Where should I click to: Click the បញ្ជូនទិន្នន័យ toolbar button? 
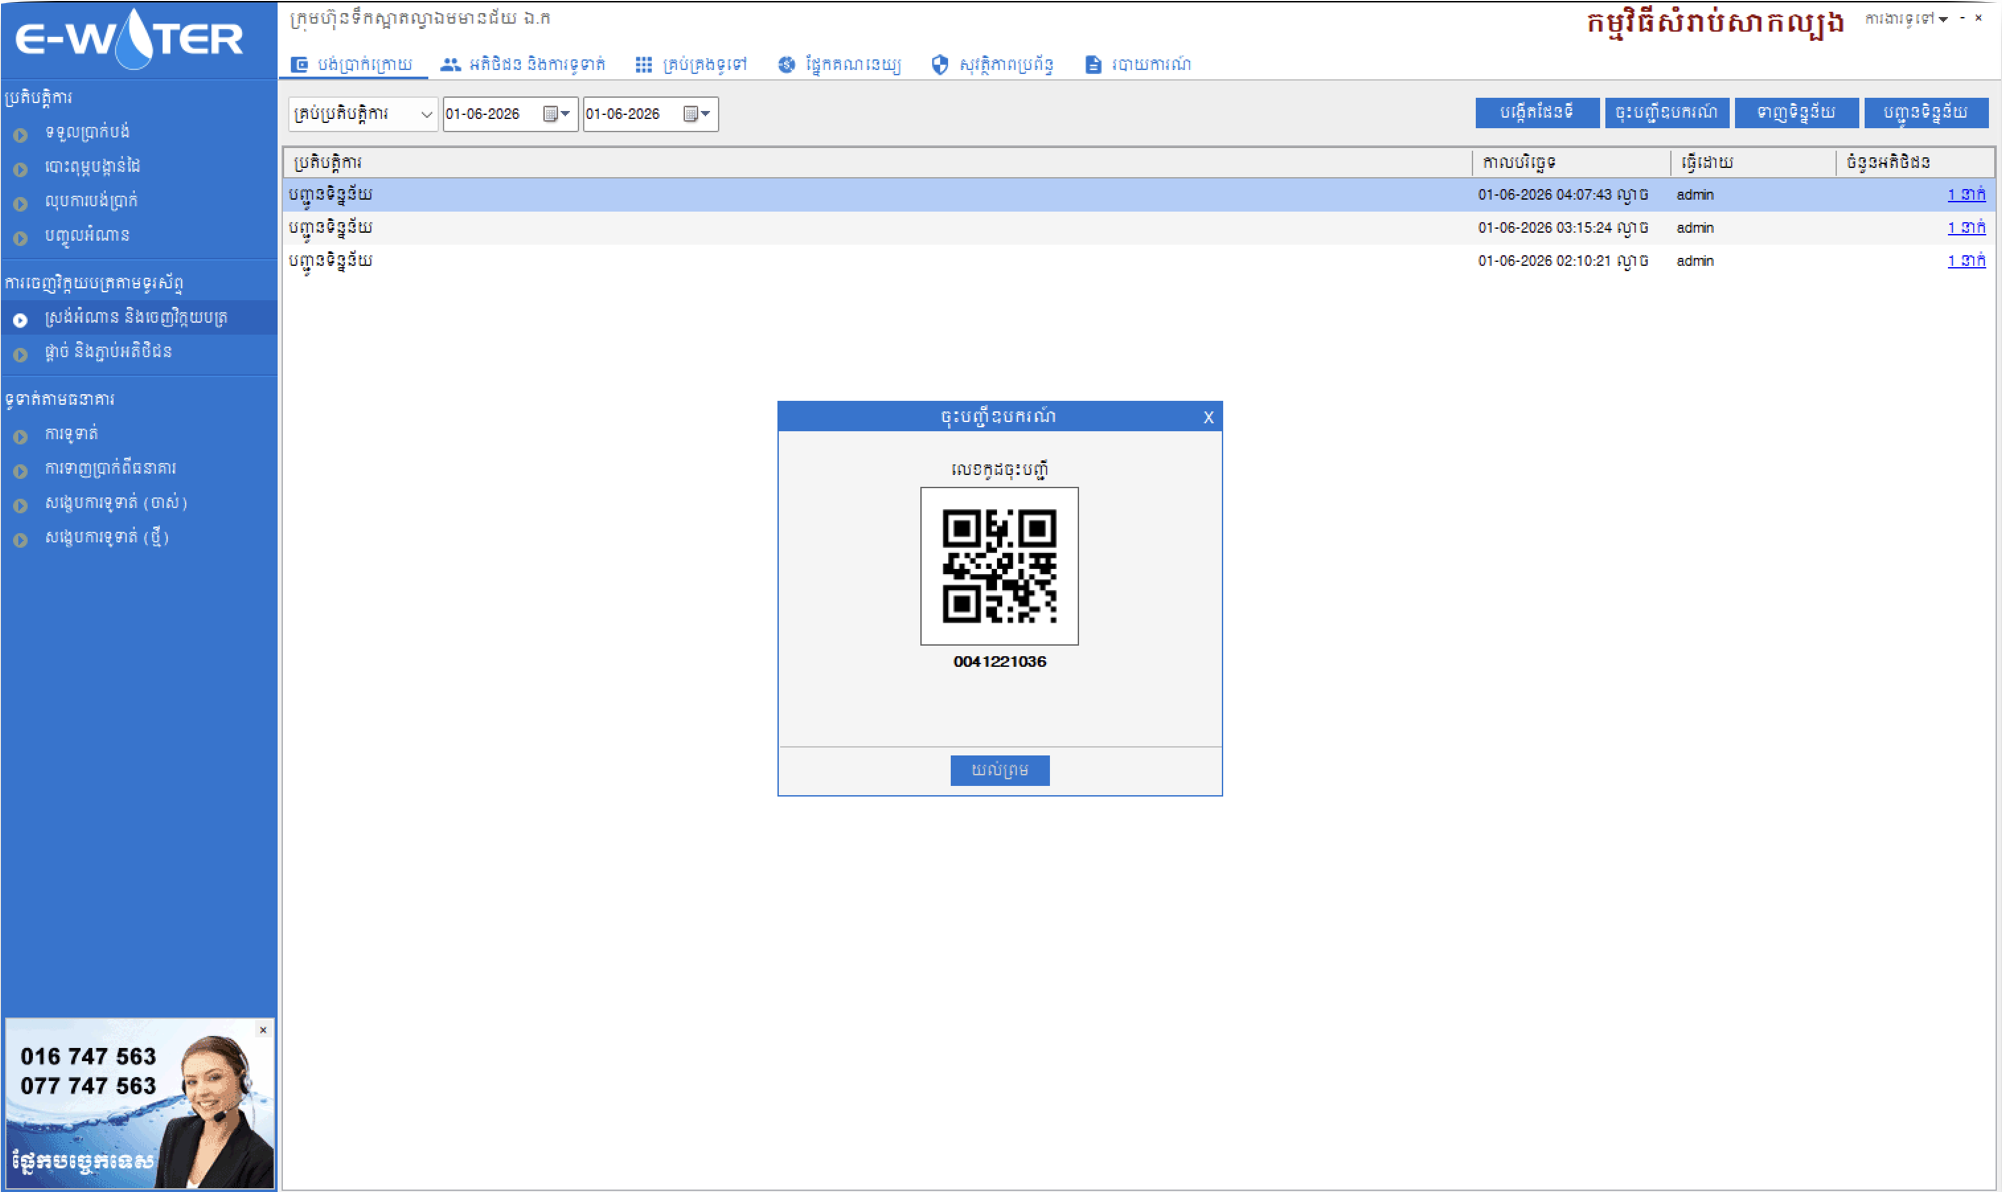click(x=1926, y=112)
